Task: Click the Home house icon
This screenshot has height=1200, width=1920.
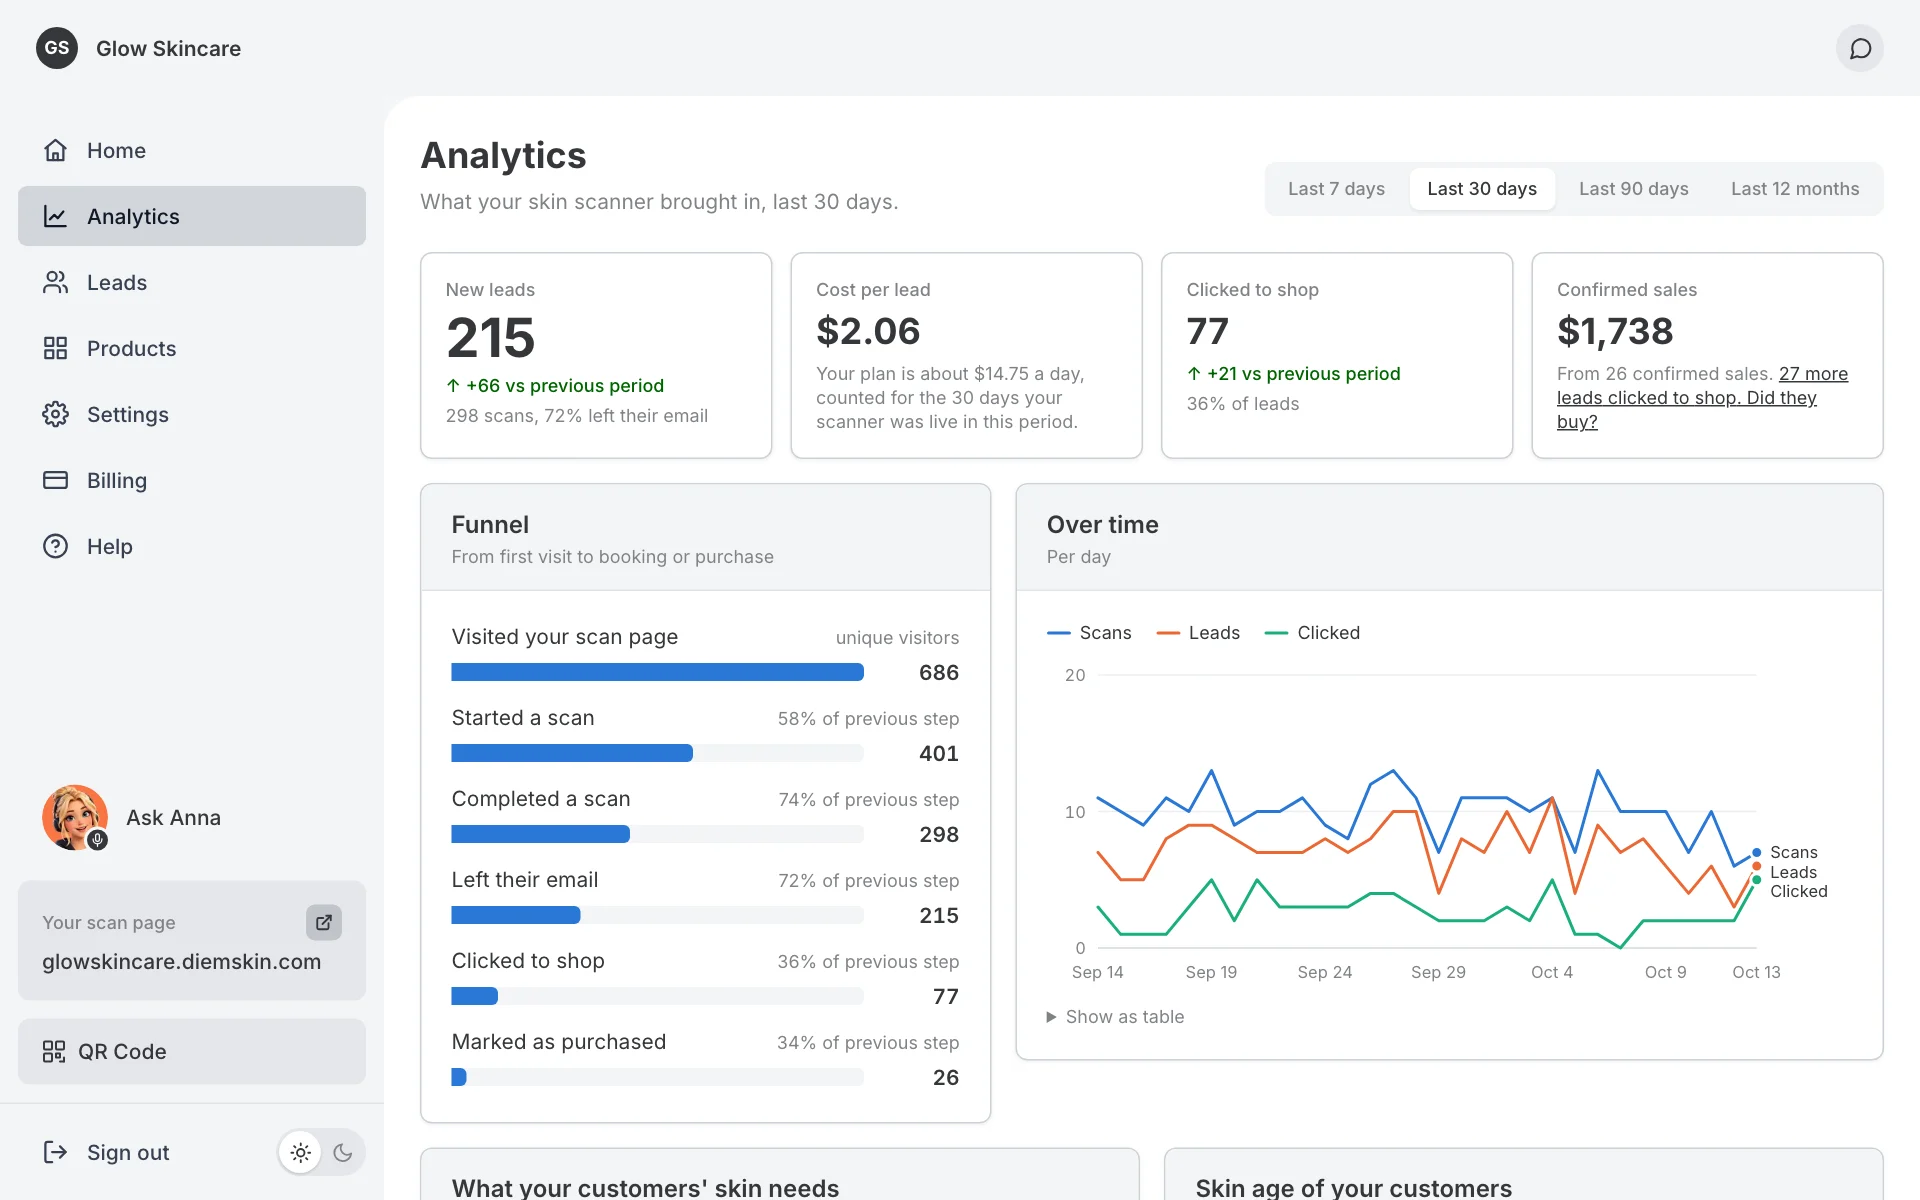Action: pyautogui.click(x=55, y=150)
